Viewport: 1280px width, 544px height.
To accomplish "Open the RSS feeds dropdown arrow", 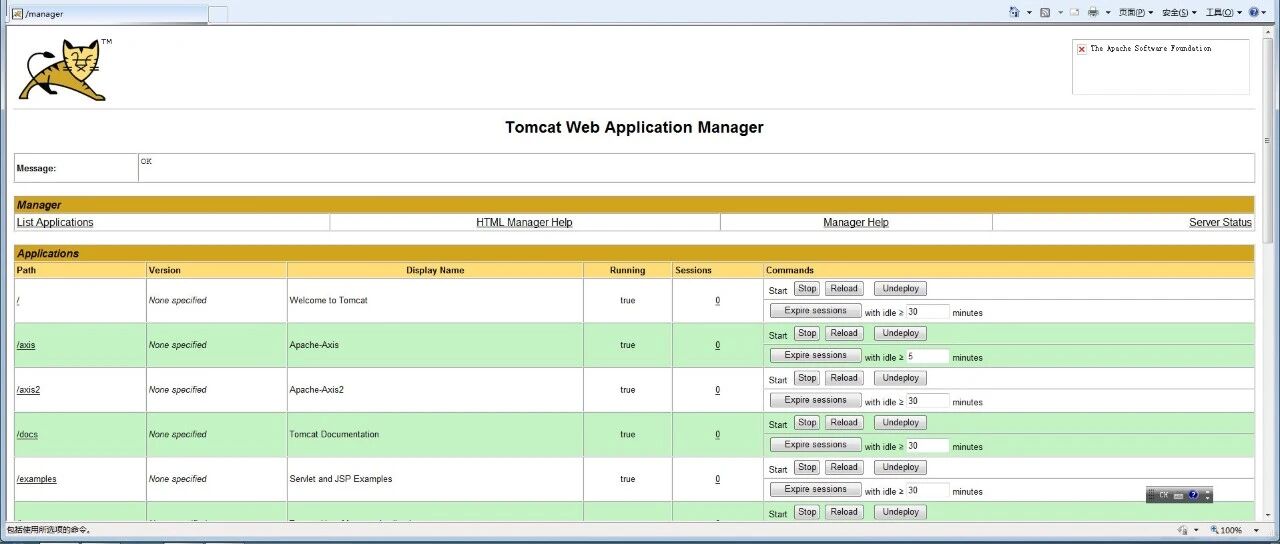I will (x=1059, y=13).
